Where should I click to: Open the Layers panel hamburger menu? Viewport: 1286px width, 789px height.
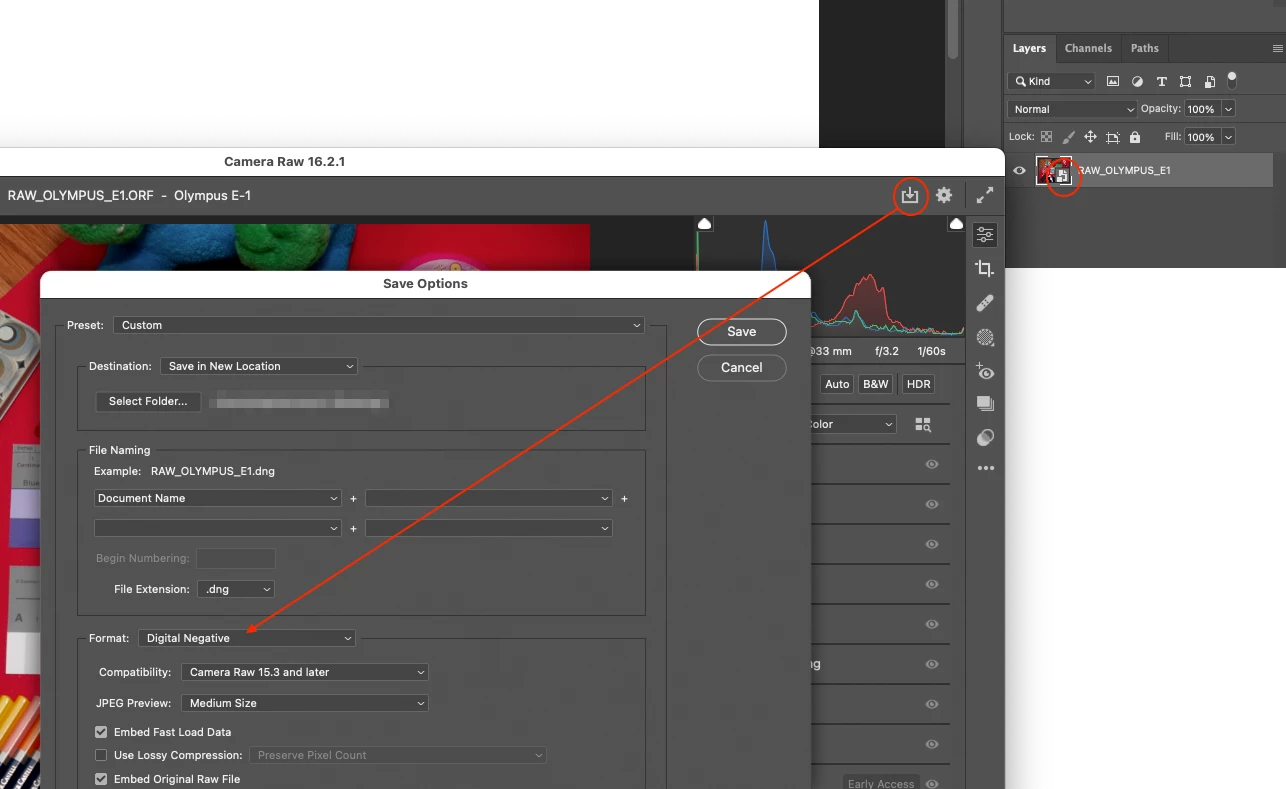coord(1277,48)
